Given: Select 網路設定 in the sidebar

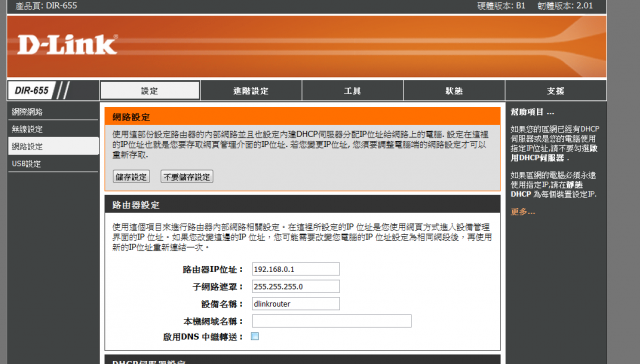Looking at the screenshot, I should pyautogui.click(x=53, y=146).
